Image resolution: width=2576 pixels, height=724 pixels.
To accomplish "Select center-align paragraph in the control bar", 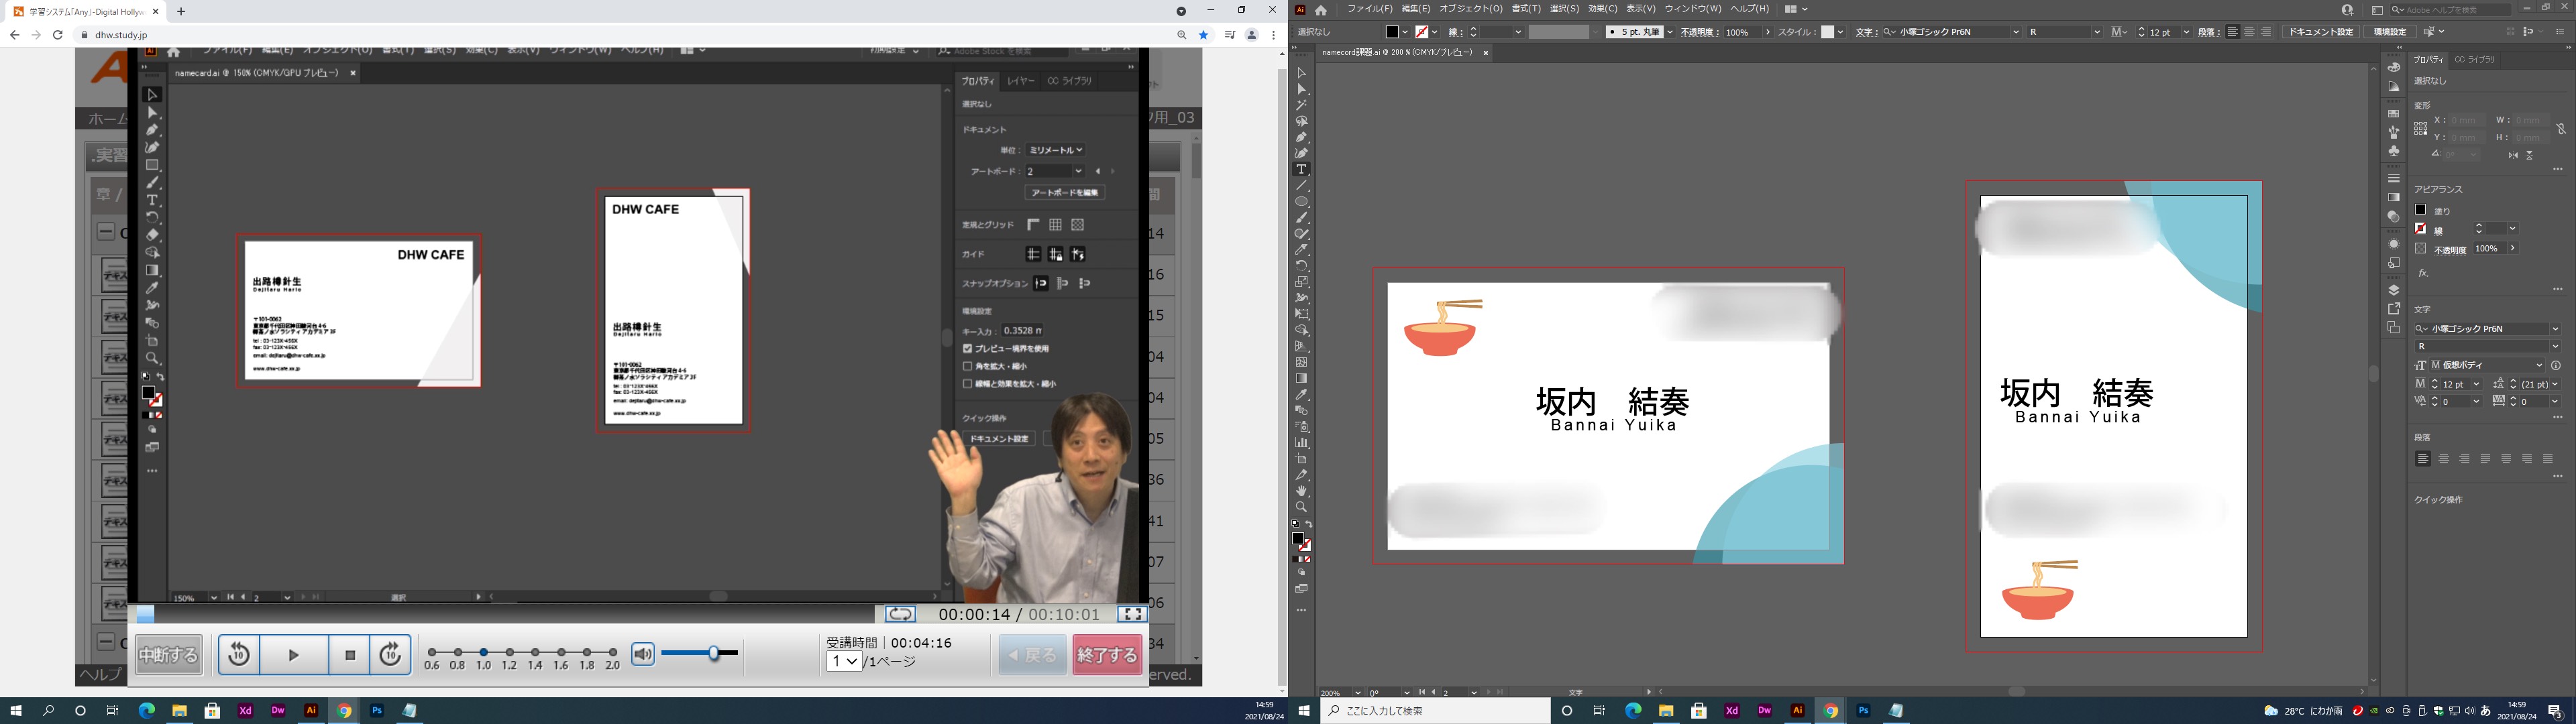I will [x=2249, y=32].
